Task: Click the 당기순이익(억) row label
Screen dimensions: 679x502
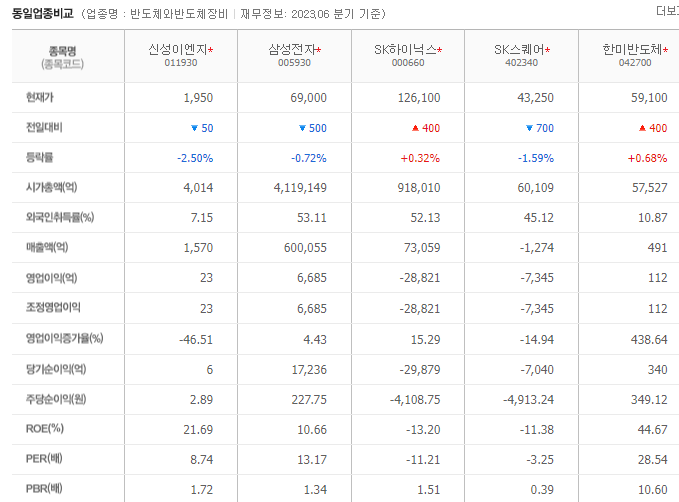Action: pyautogui.click(x=56, y=369)
